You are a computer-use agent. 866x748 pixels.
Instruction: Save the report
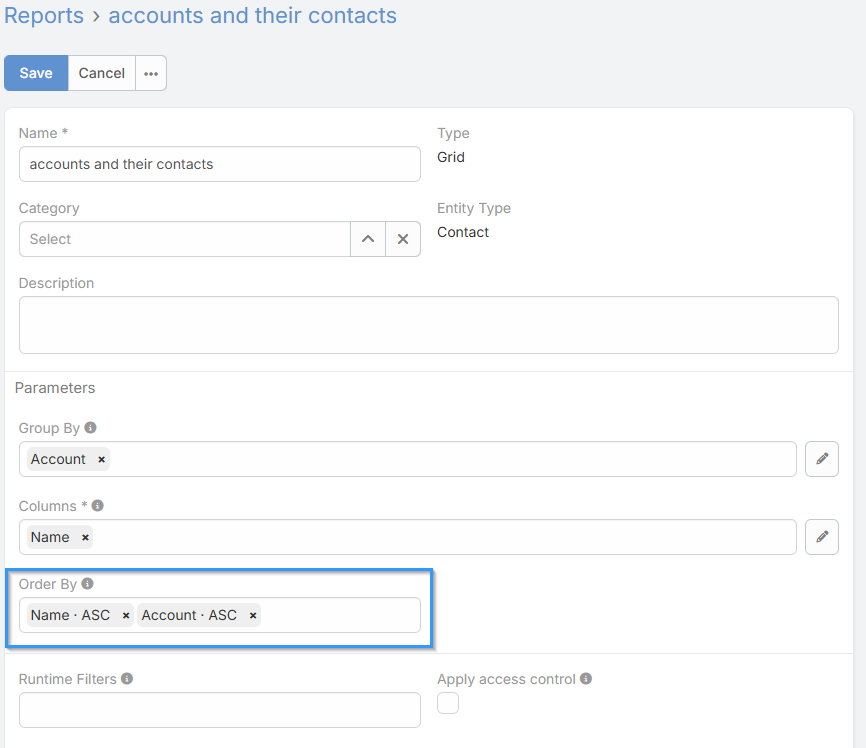(36, 73)
